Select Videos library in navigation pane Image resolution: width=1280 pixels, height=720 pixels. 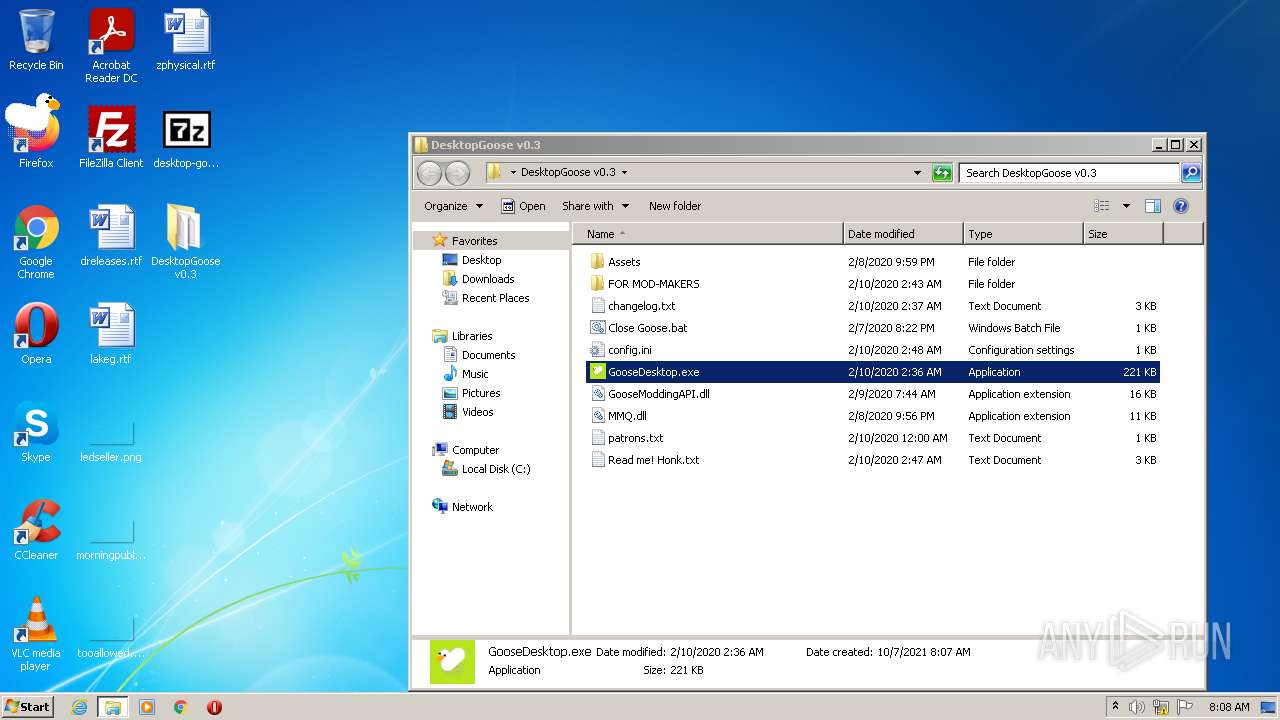(477, 412)
